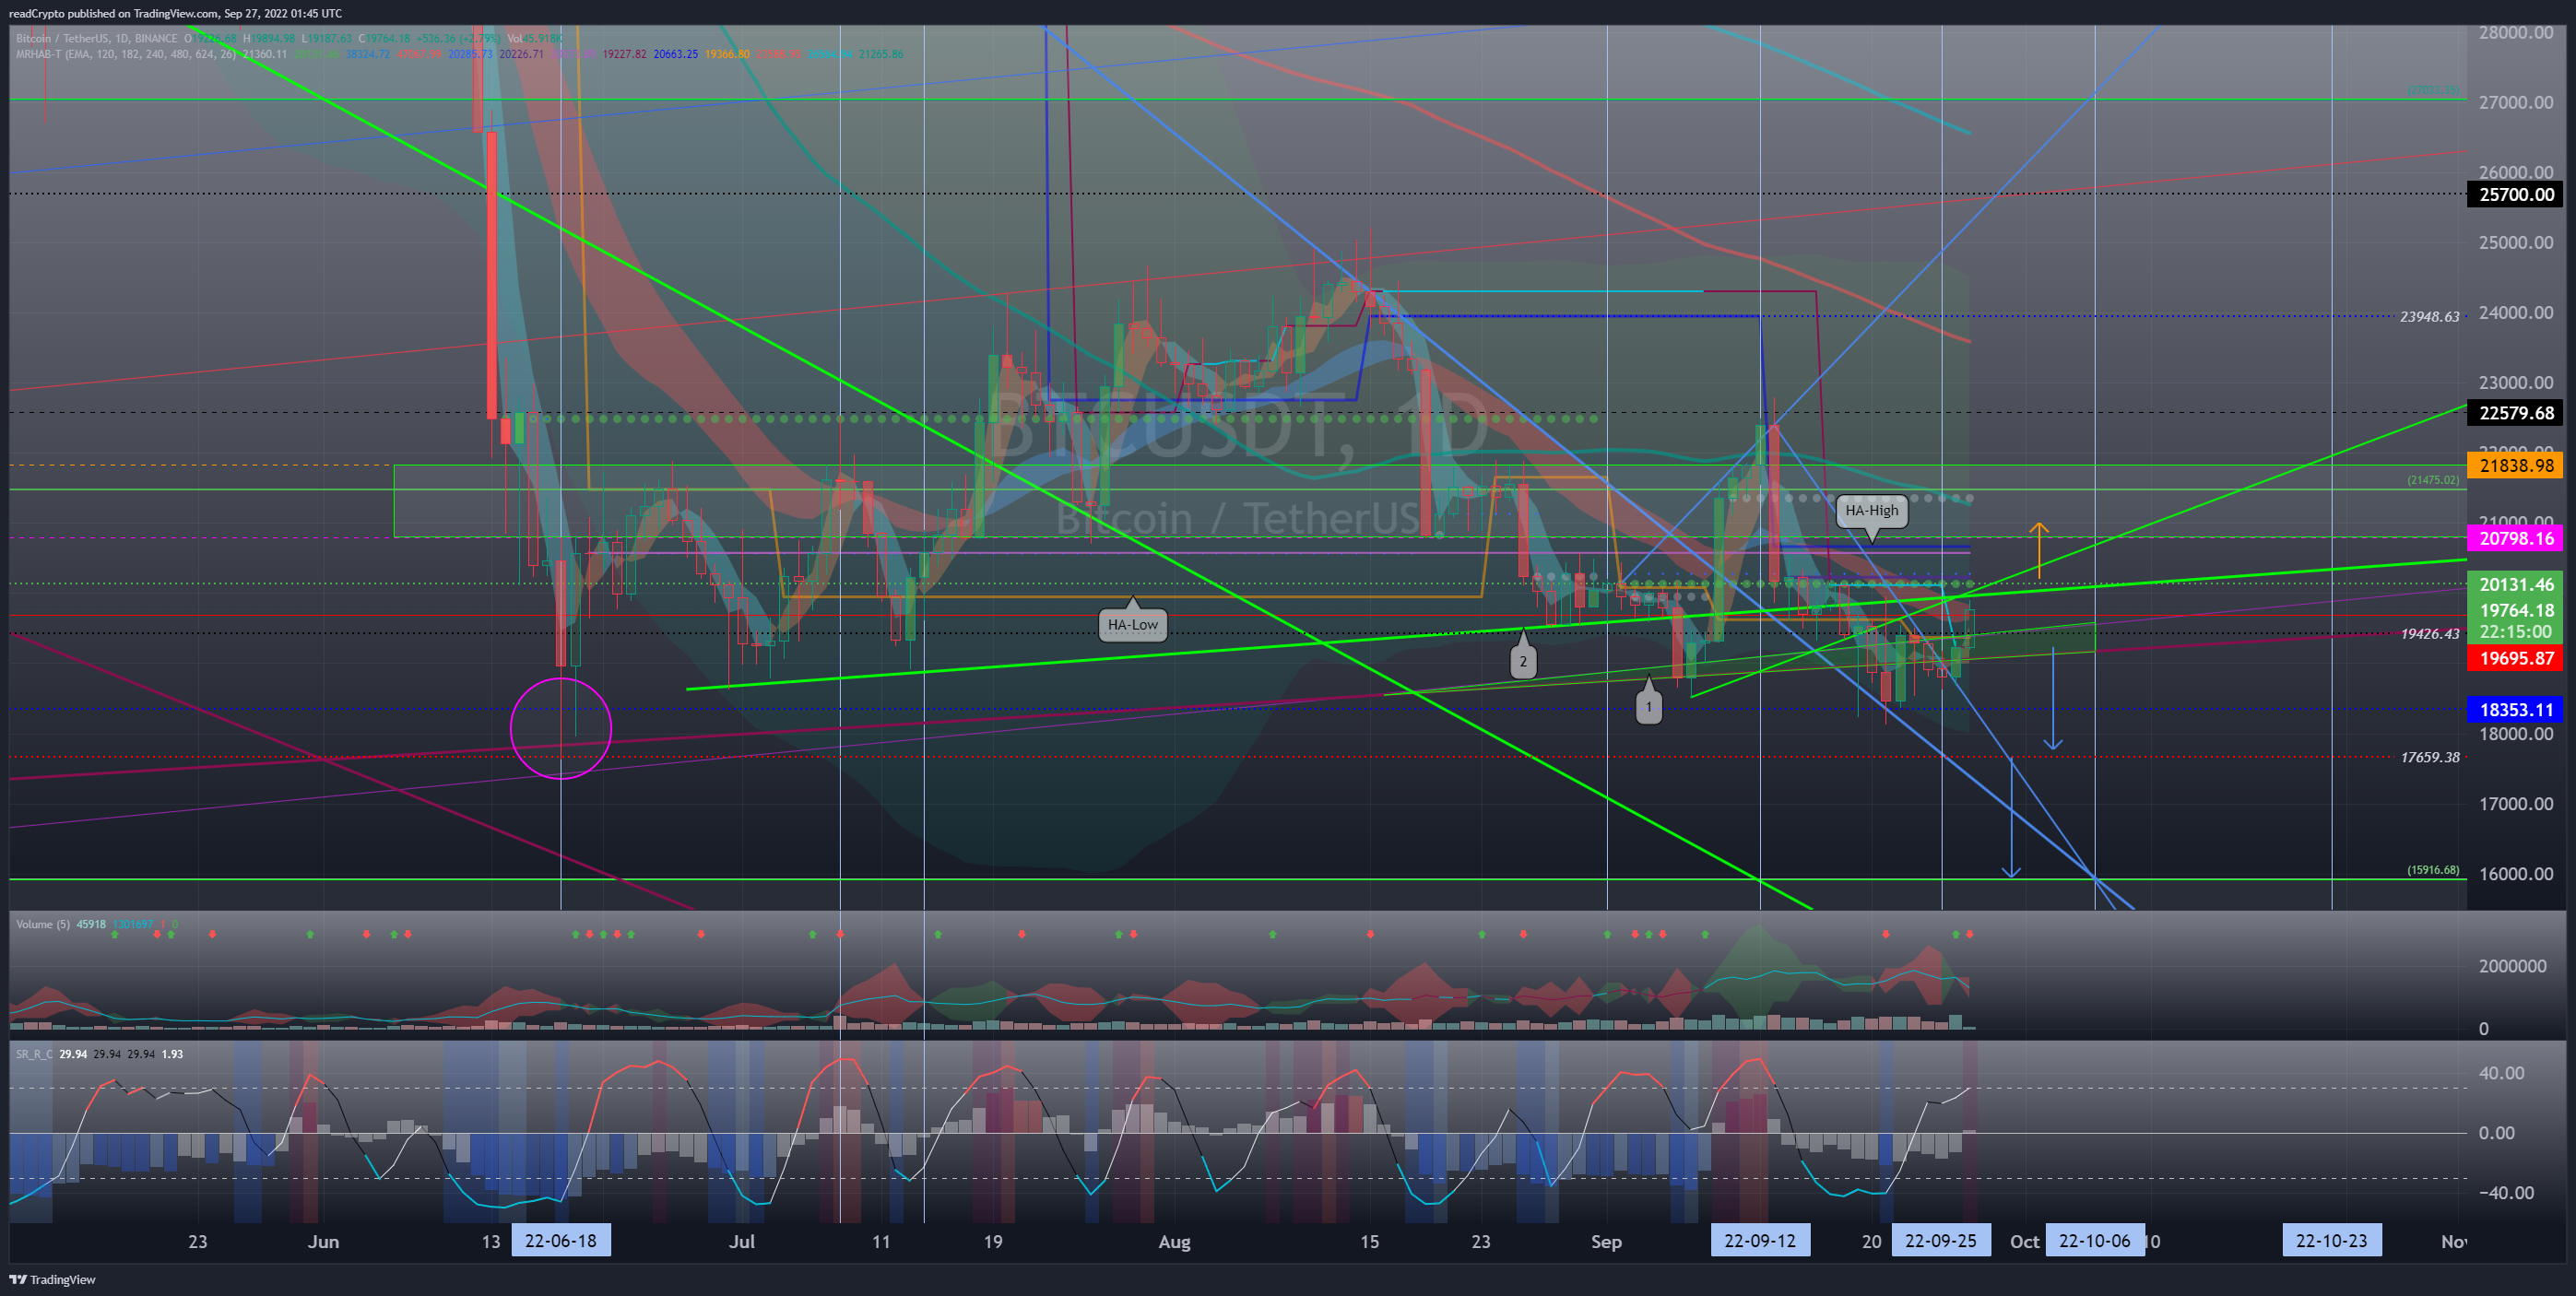
Task: Click the Bitcoin / TetherUS legend title
Action: pos(96,39)
